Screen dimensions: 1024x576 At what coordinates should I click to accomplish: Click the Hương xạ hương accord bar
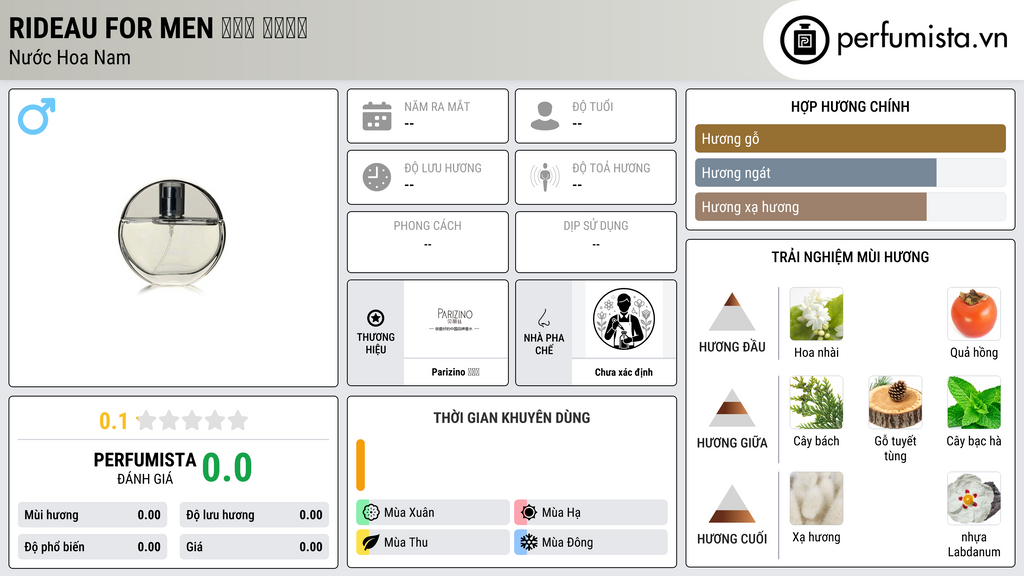tap(850, 207)
